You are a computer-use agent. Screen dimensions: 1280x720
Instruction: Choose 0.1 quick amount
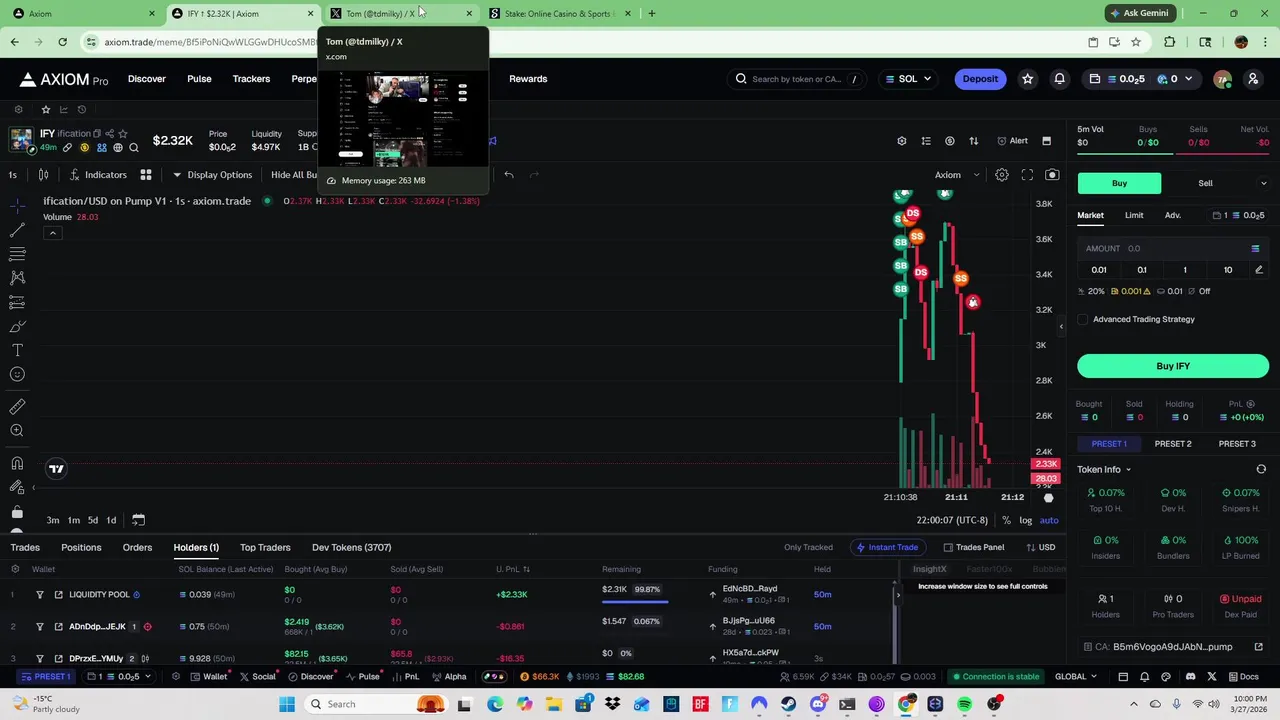(x=1142, y=270)
